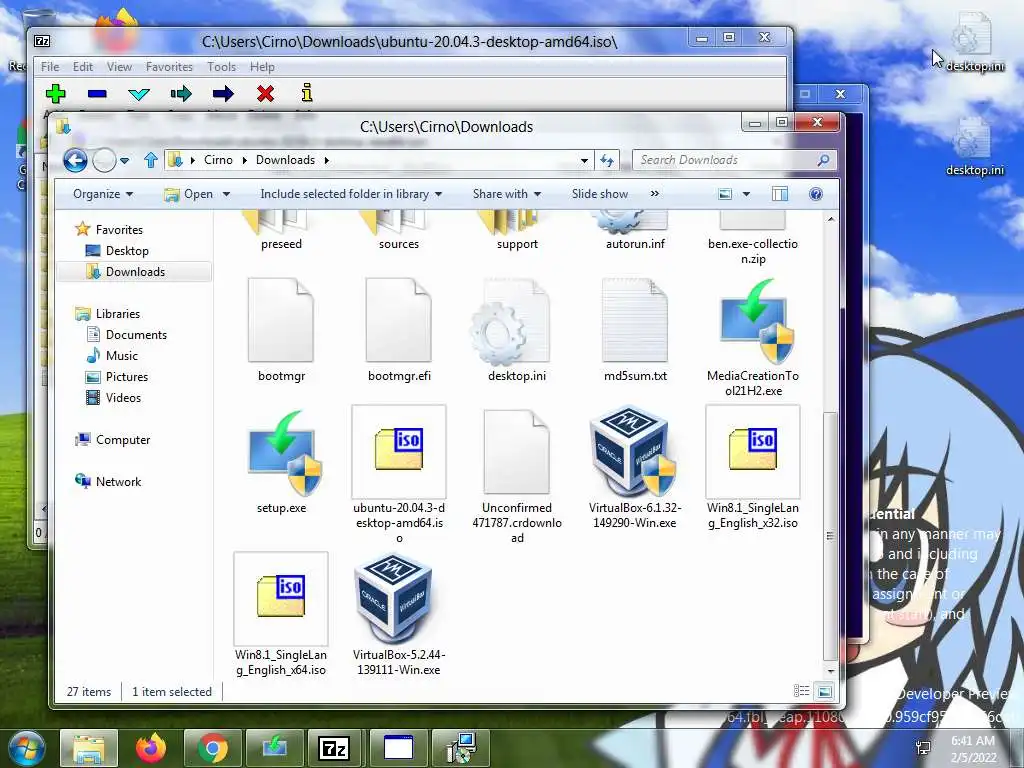The image size is (1024, 768).
Task: Change view with the views icon
Action: point(725,194)
